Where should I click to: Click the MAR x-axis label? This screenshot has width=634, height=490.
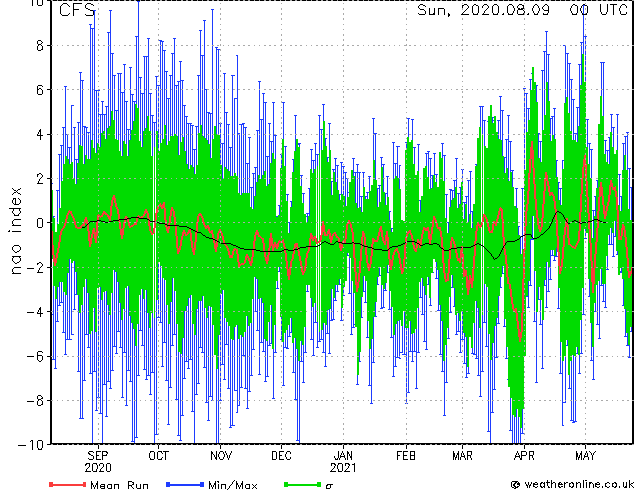tap(463, 456)
